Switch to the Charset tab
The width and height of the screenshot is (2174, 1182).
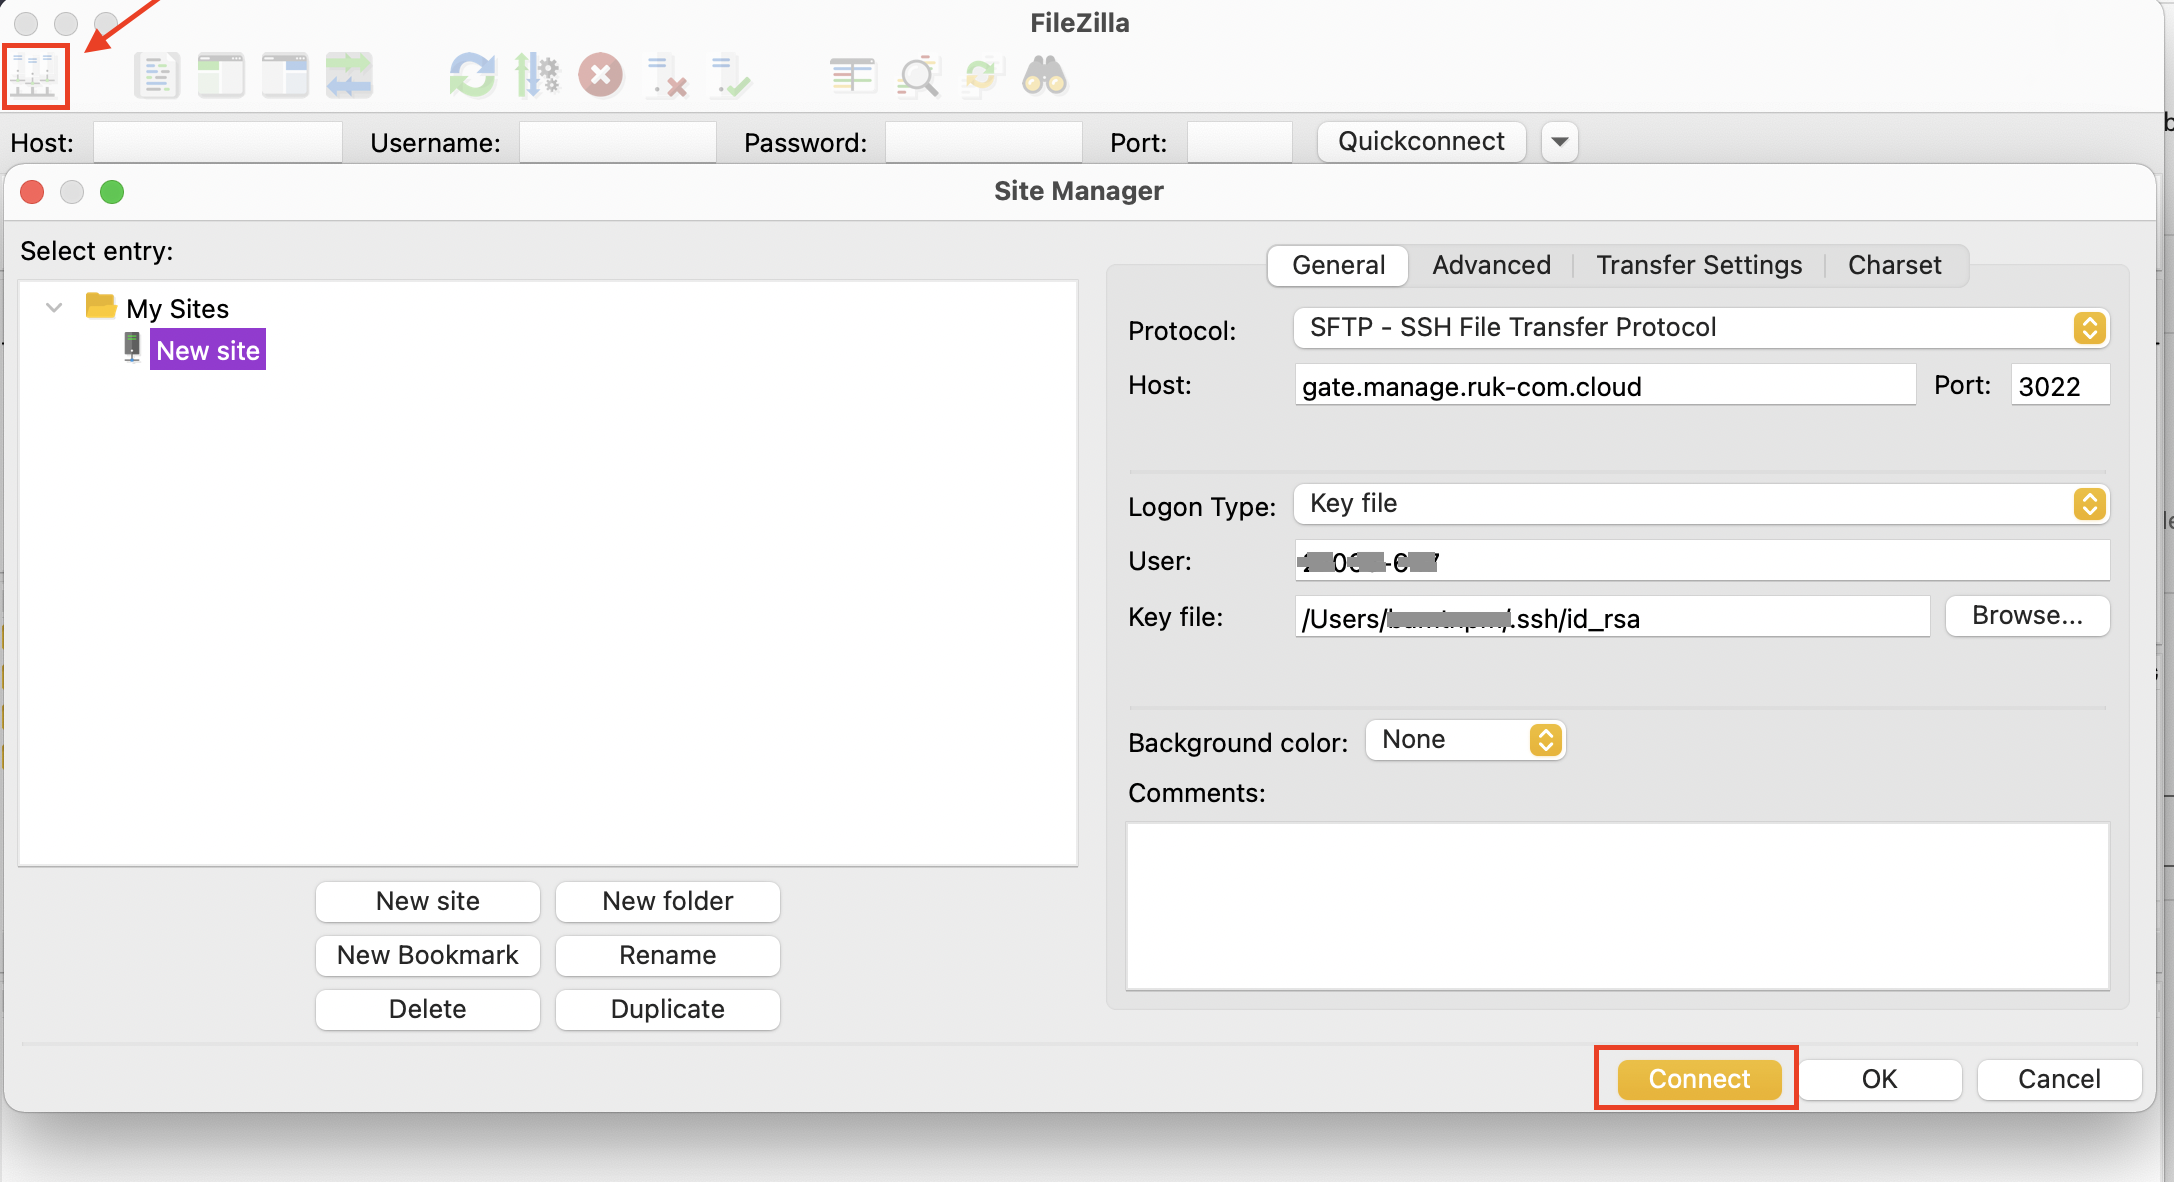point(1894,265)
